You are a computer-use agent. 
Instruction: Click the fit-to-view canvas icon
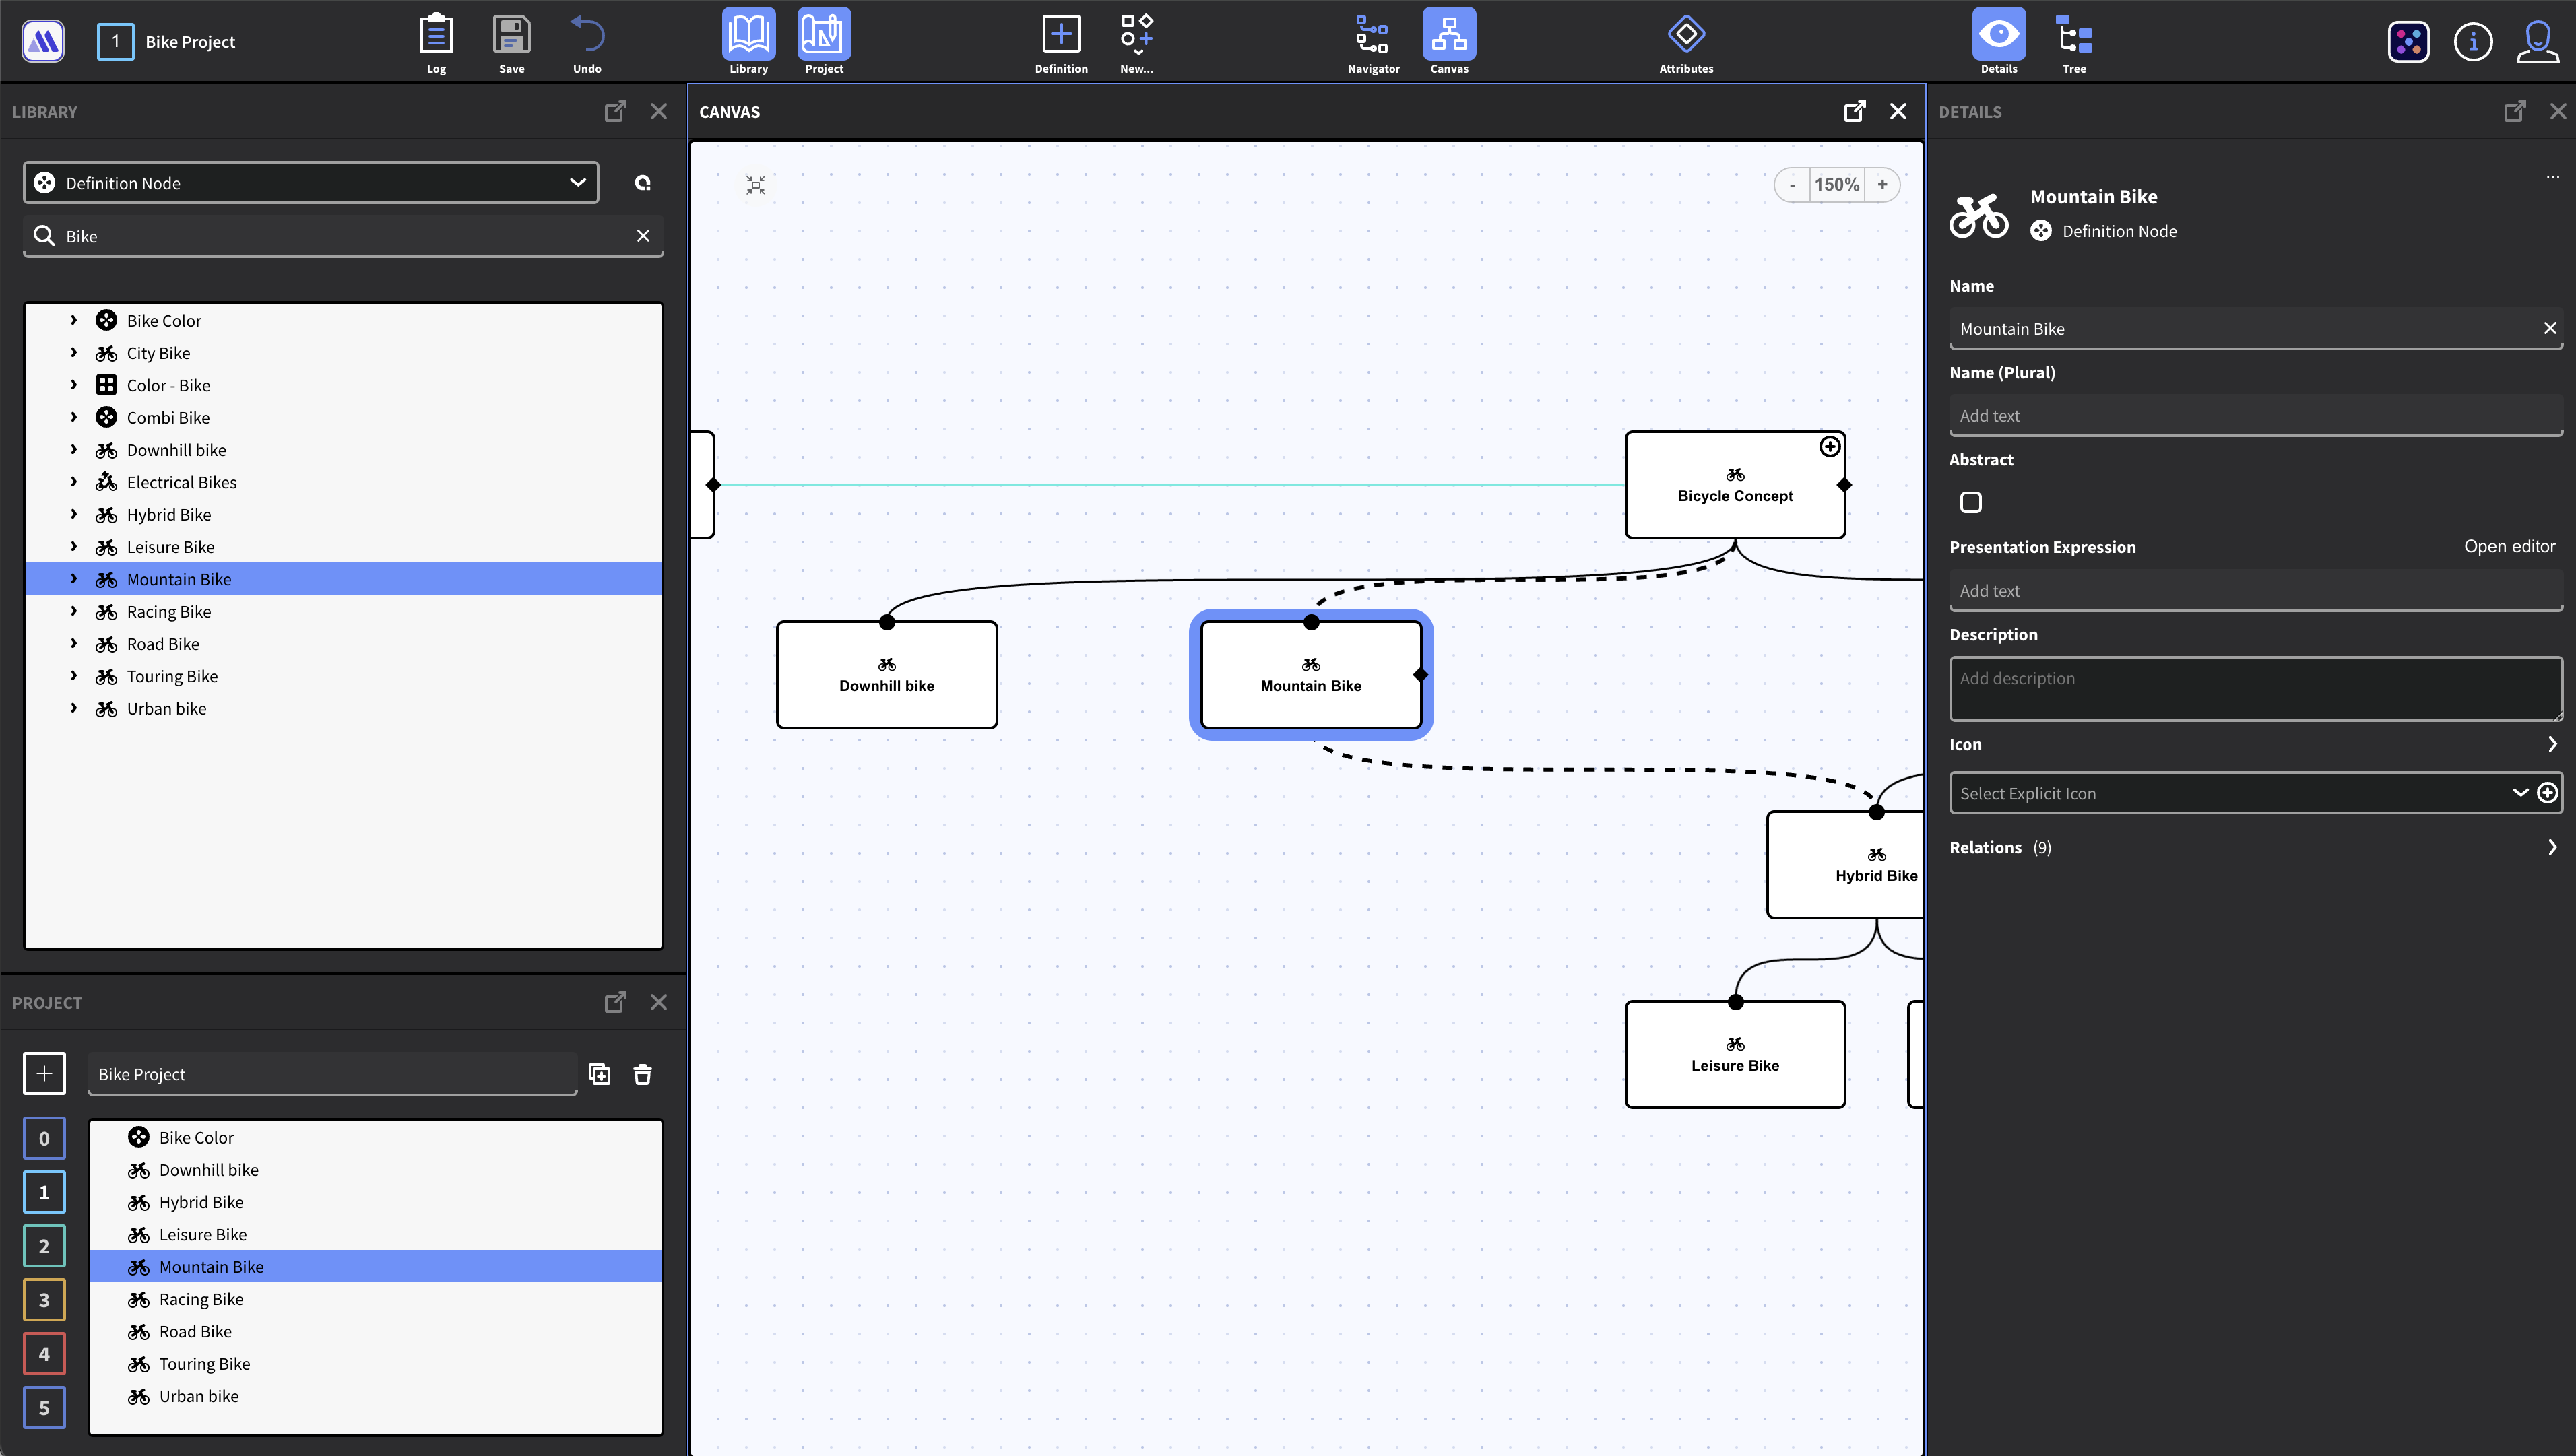point(756,185)
